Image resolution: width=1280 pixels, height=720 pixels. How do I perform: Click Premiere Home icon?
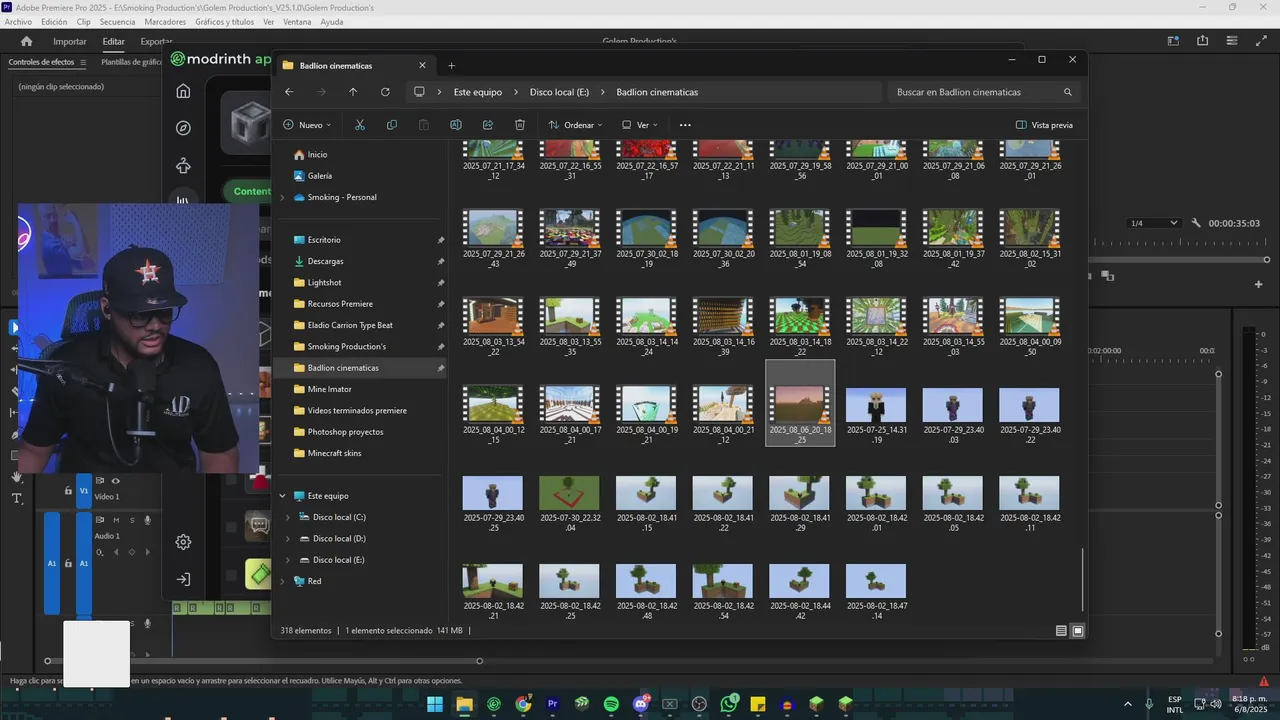[x=27, y=41]
